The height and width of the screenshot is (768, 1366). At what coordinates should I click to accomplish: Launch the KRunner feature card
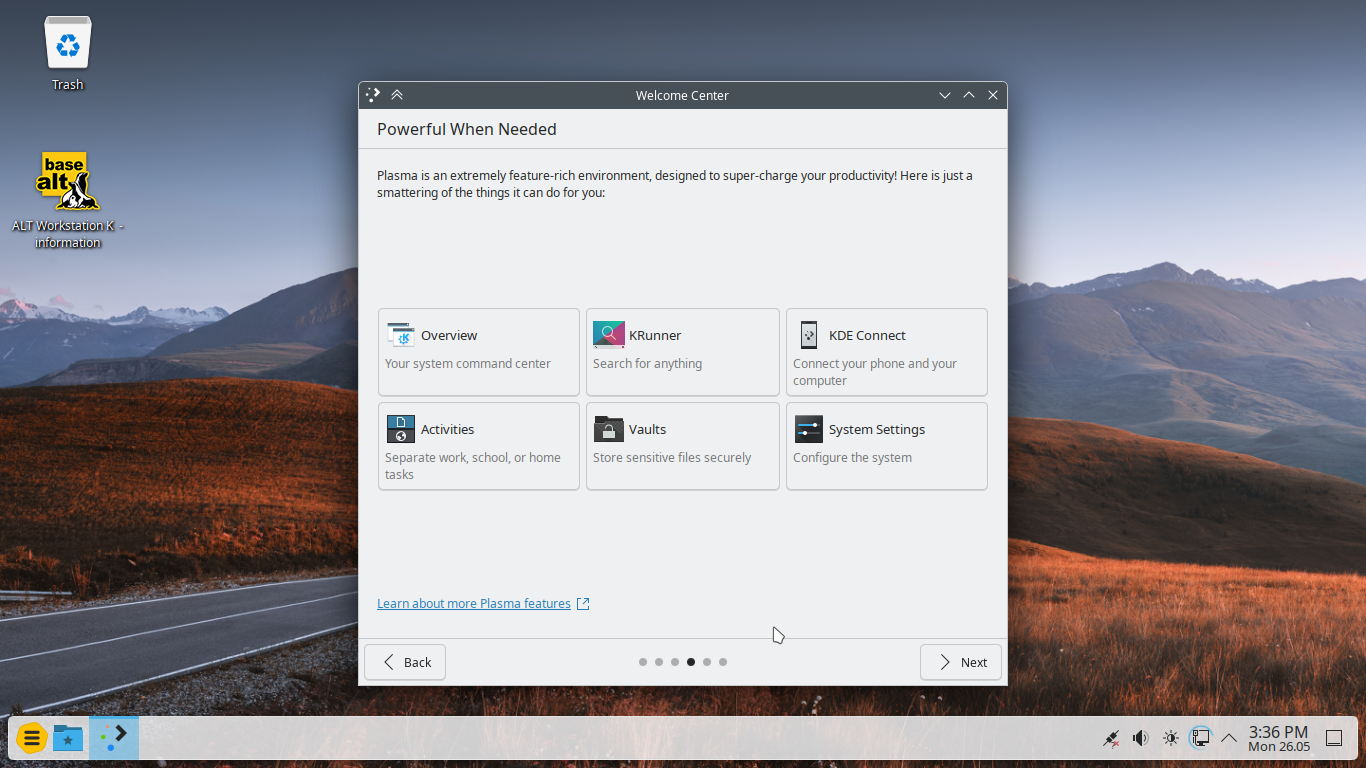[x=683, y=352]
